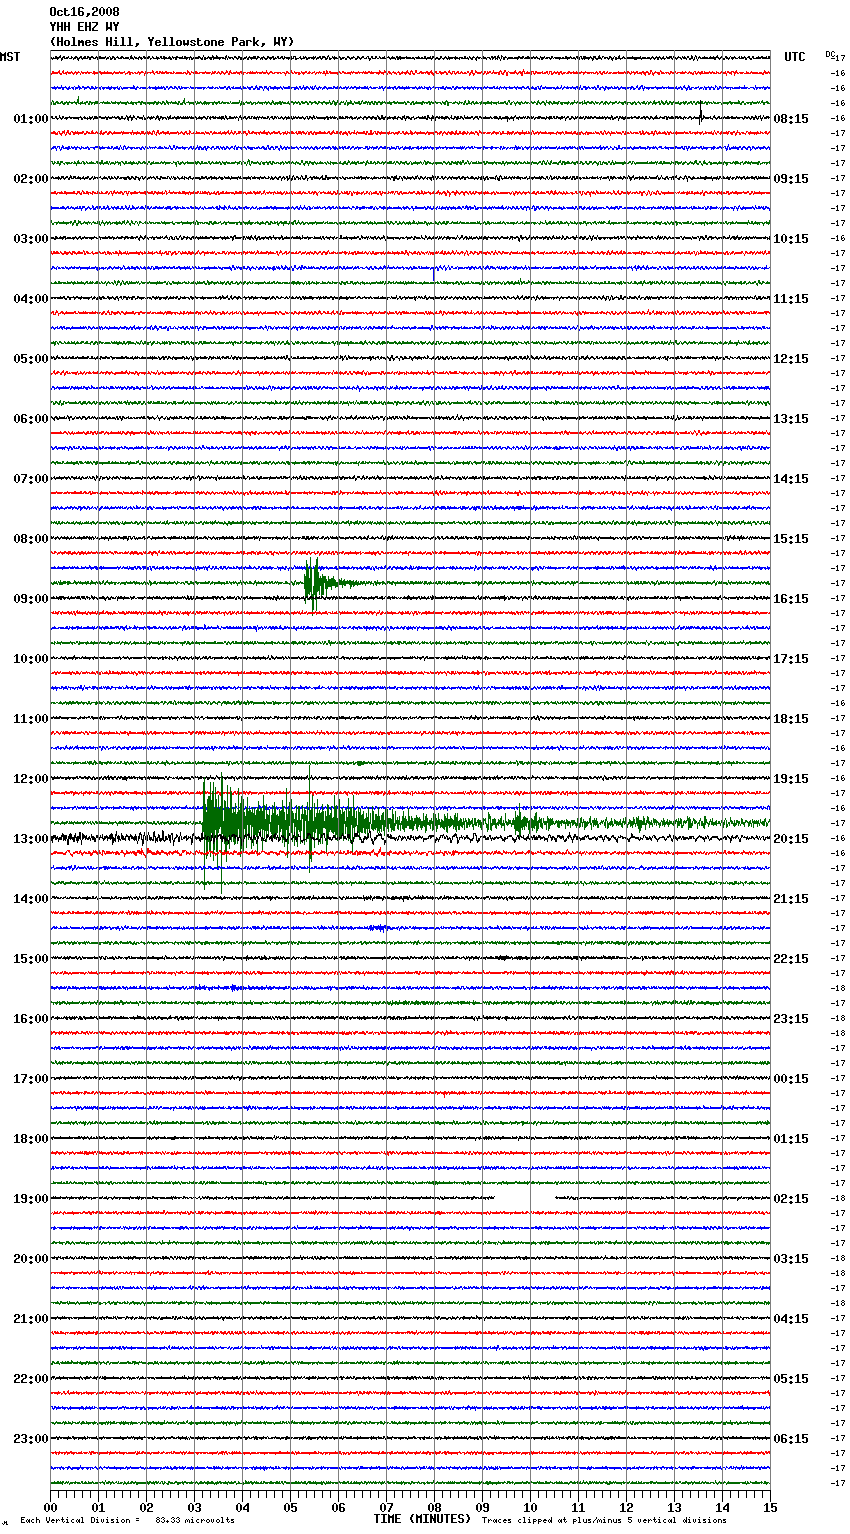Click the 04:15 UTC time label
The width and height of the screenshot is (850, 1534).
click(791, 1319)
